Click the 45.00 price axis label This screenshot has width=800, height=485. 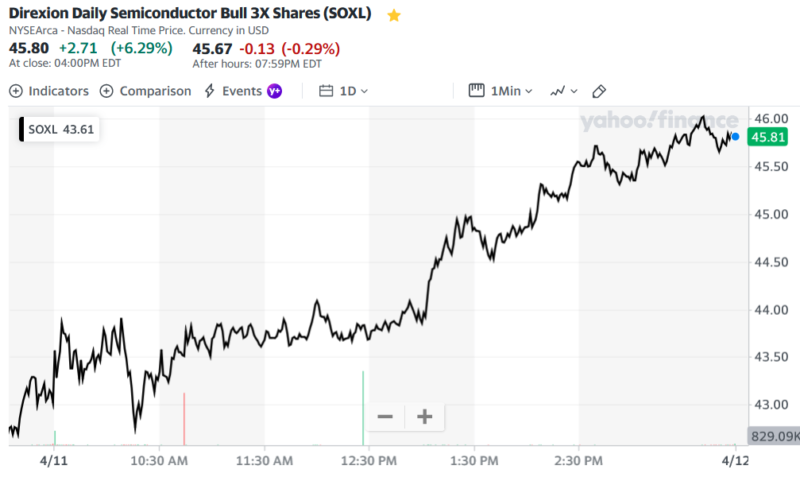771,214
